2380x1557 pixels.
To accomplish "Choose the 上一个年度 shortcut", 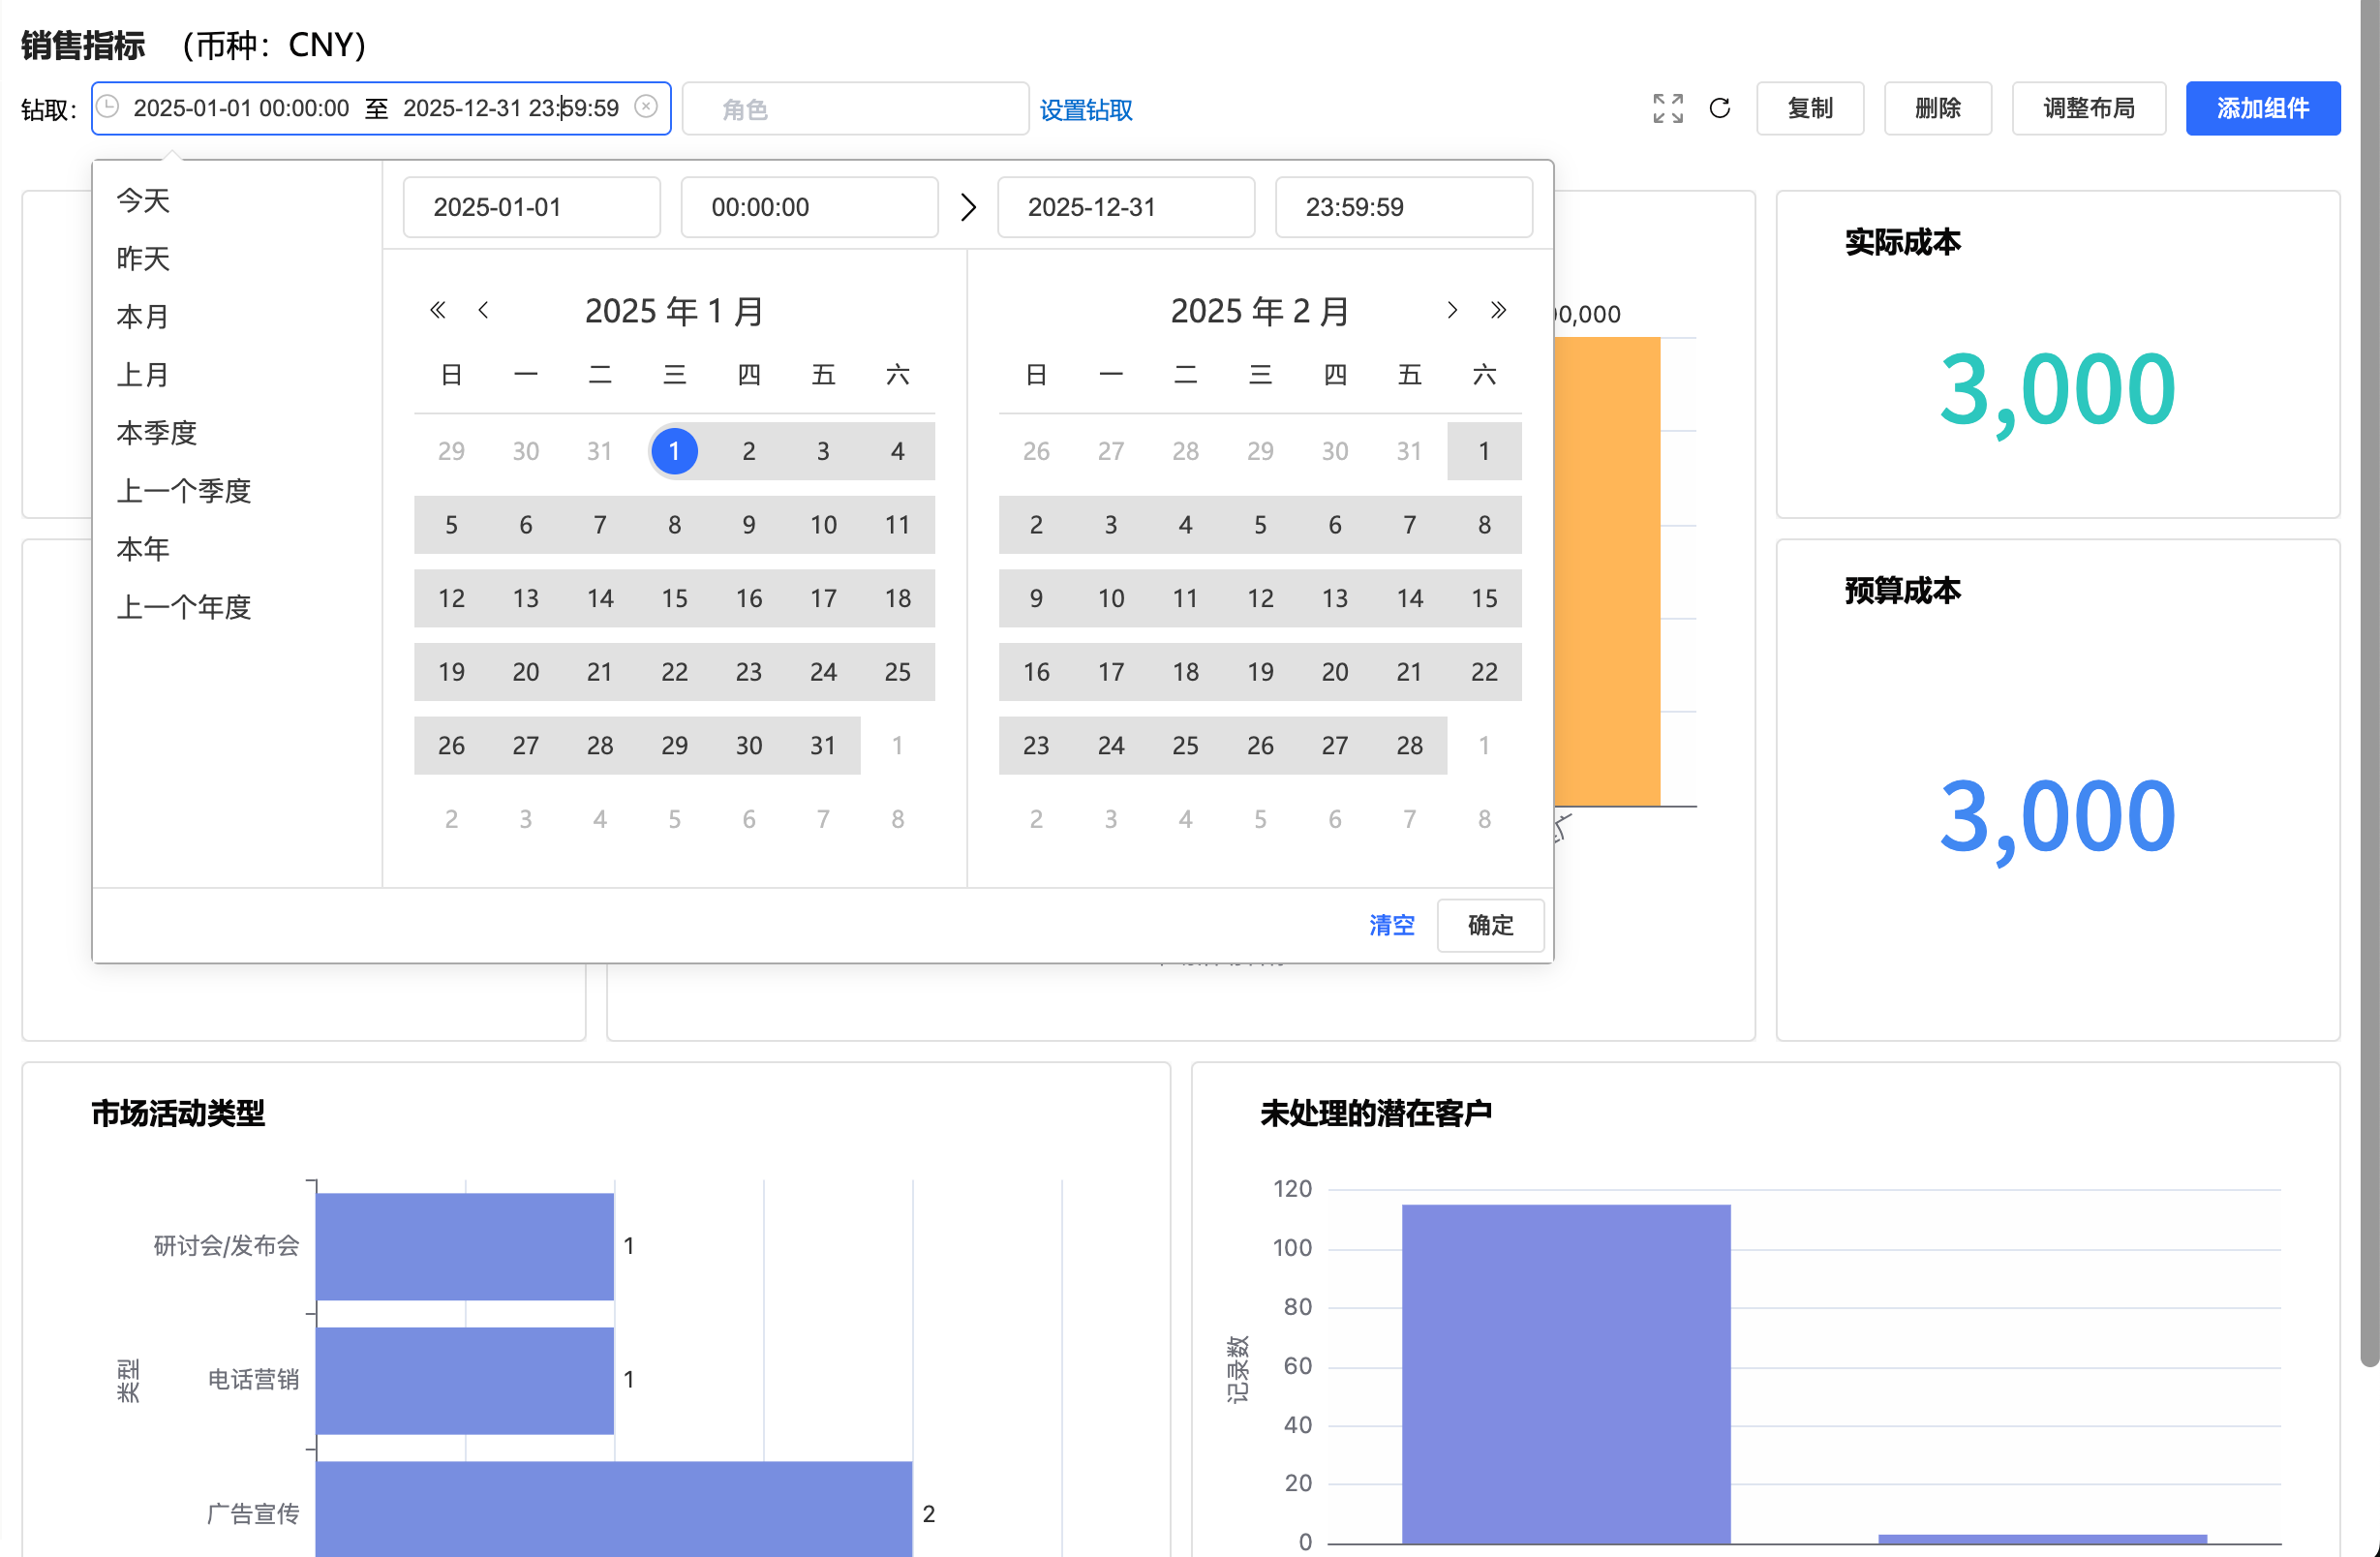I will 183,607.
